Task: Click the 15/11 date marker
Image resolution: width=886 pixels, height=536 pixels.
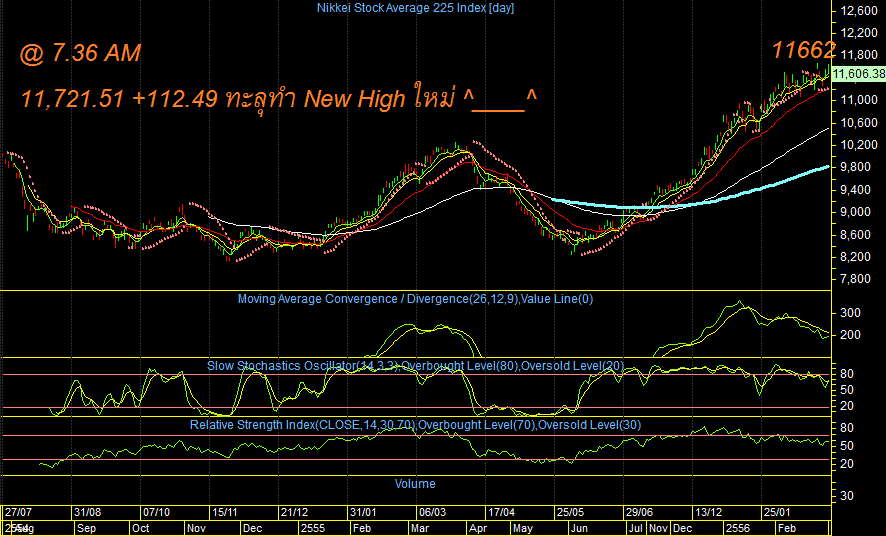Action: coord(225,512)
